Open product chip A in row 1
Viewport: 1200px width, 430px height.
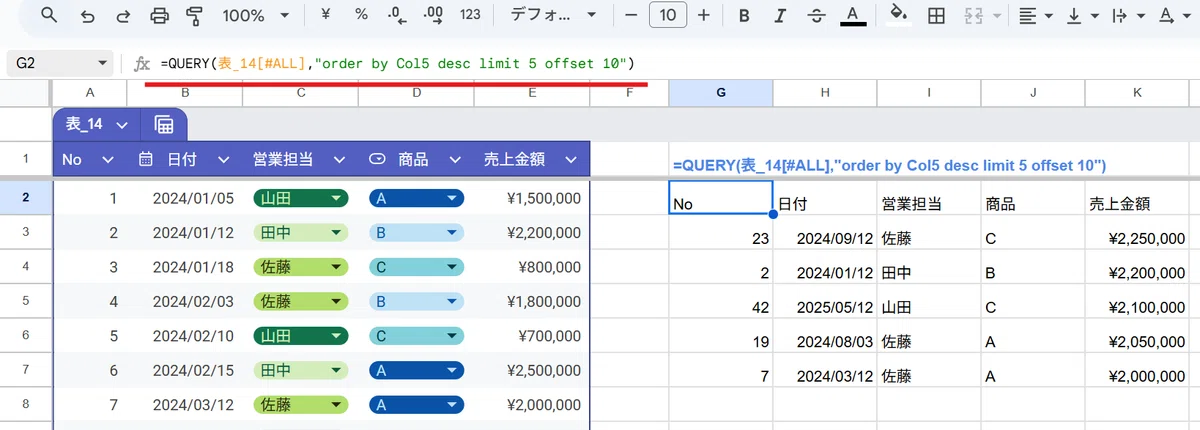[x=416, y=198]
